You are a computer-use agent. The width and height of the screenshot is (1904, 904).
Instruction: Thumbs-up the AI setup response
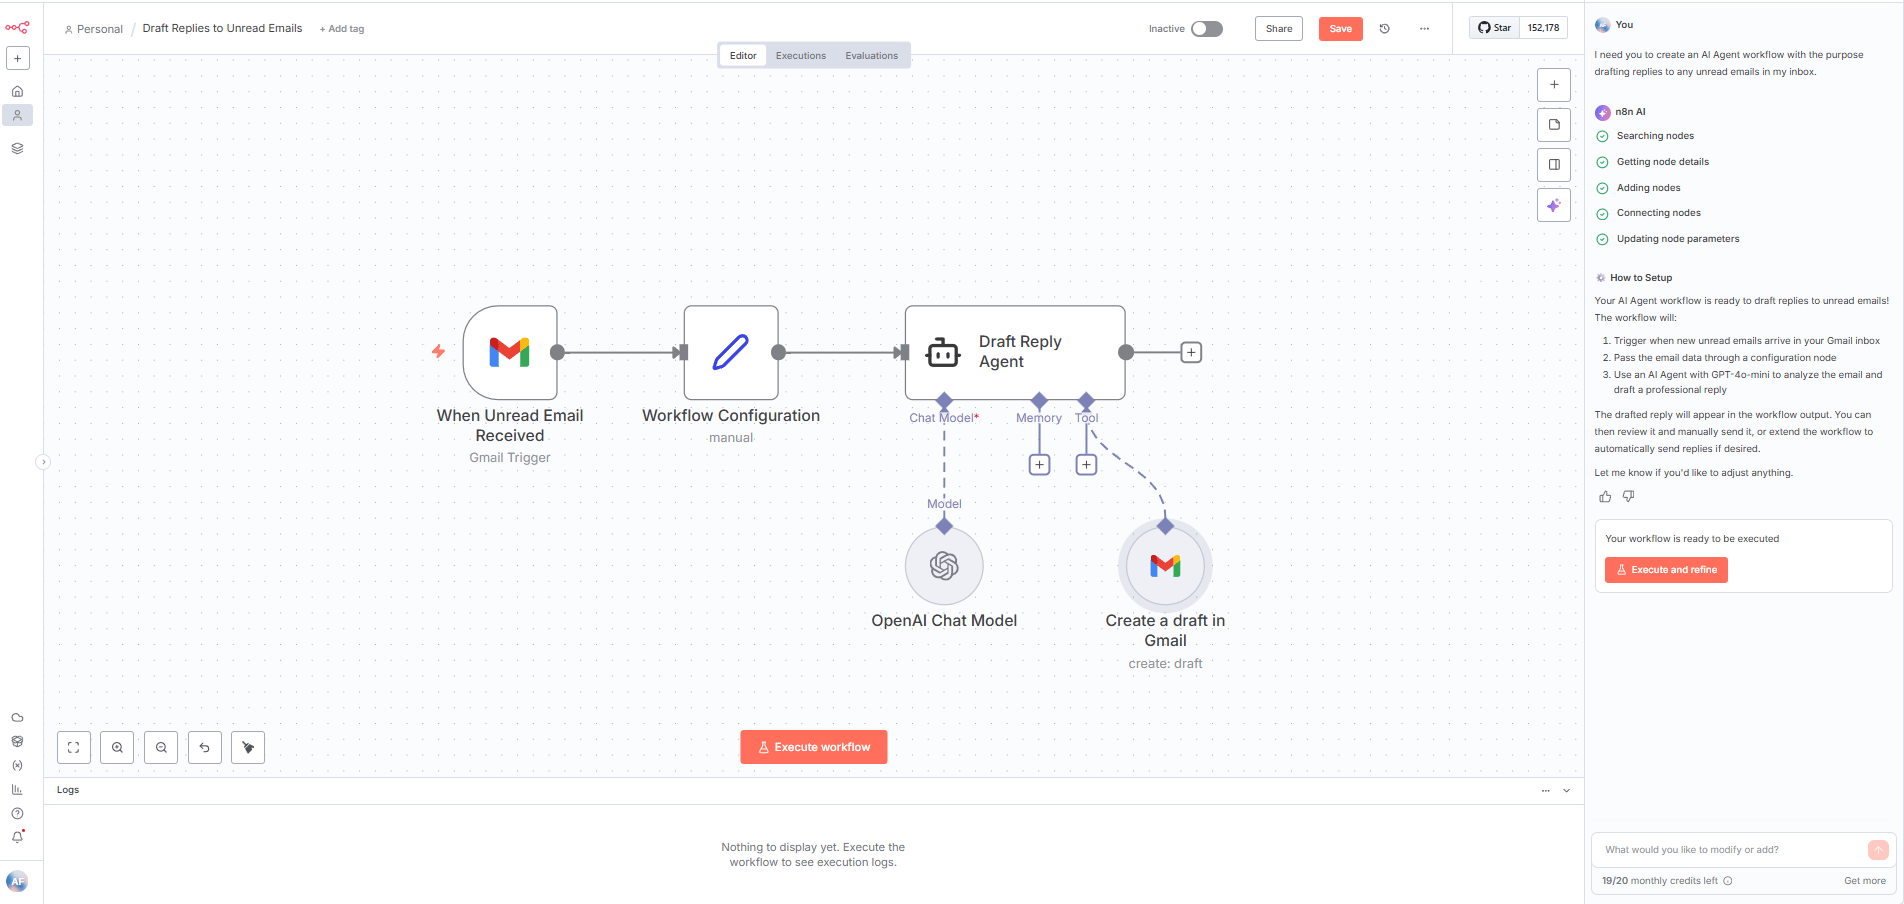click(x=1604, y=496)
